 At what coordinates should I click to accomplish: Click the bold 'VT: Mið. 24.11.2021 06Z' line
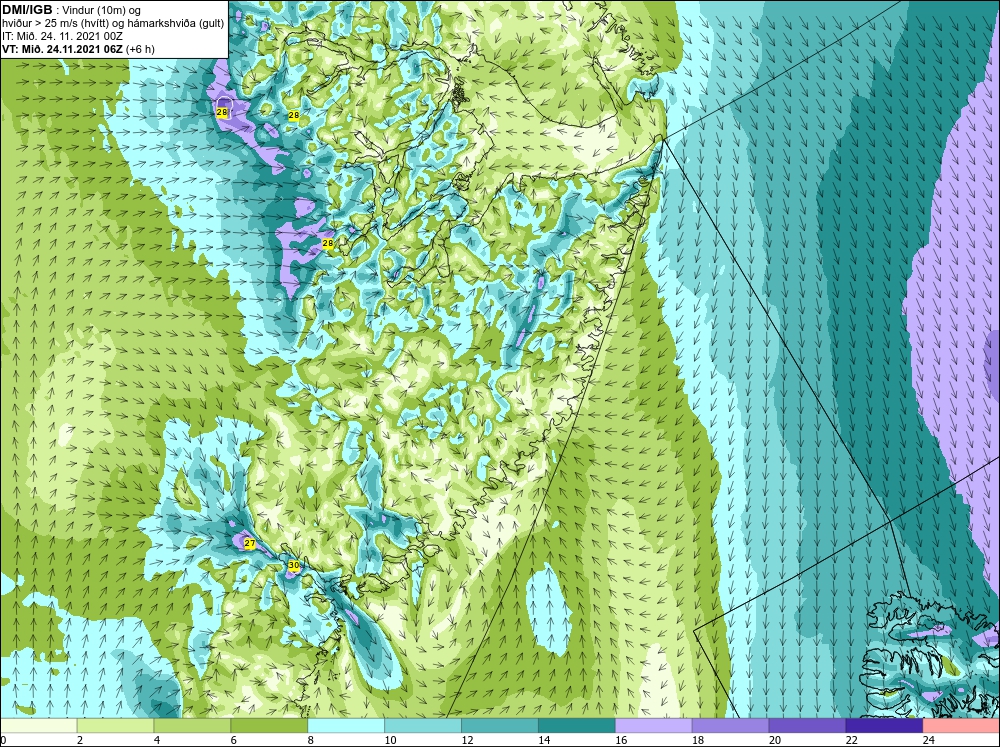[x=62, y=49]
